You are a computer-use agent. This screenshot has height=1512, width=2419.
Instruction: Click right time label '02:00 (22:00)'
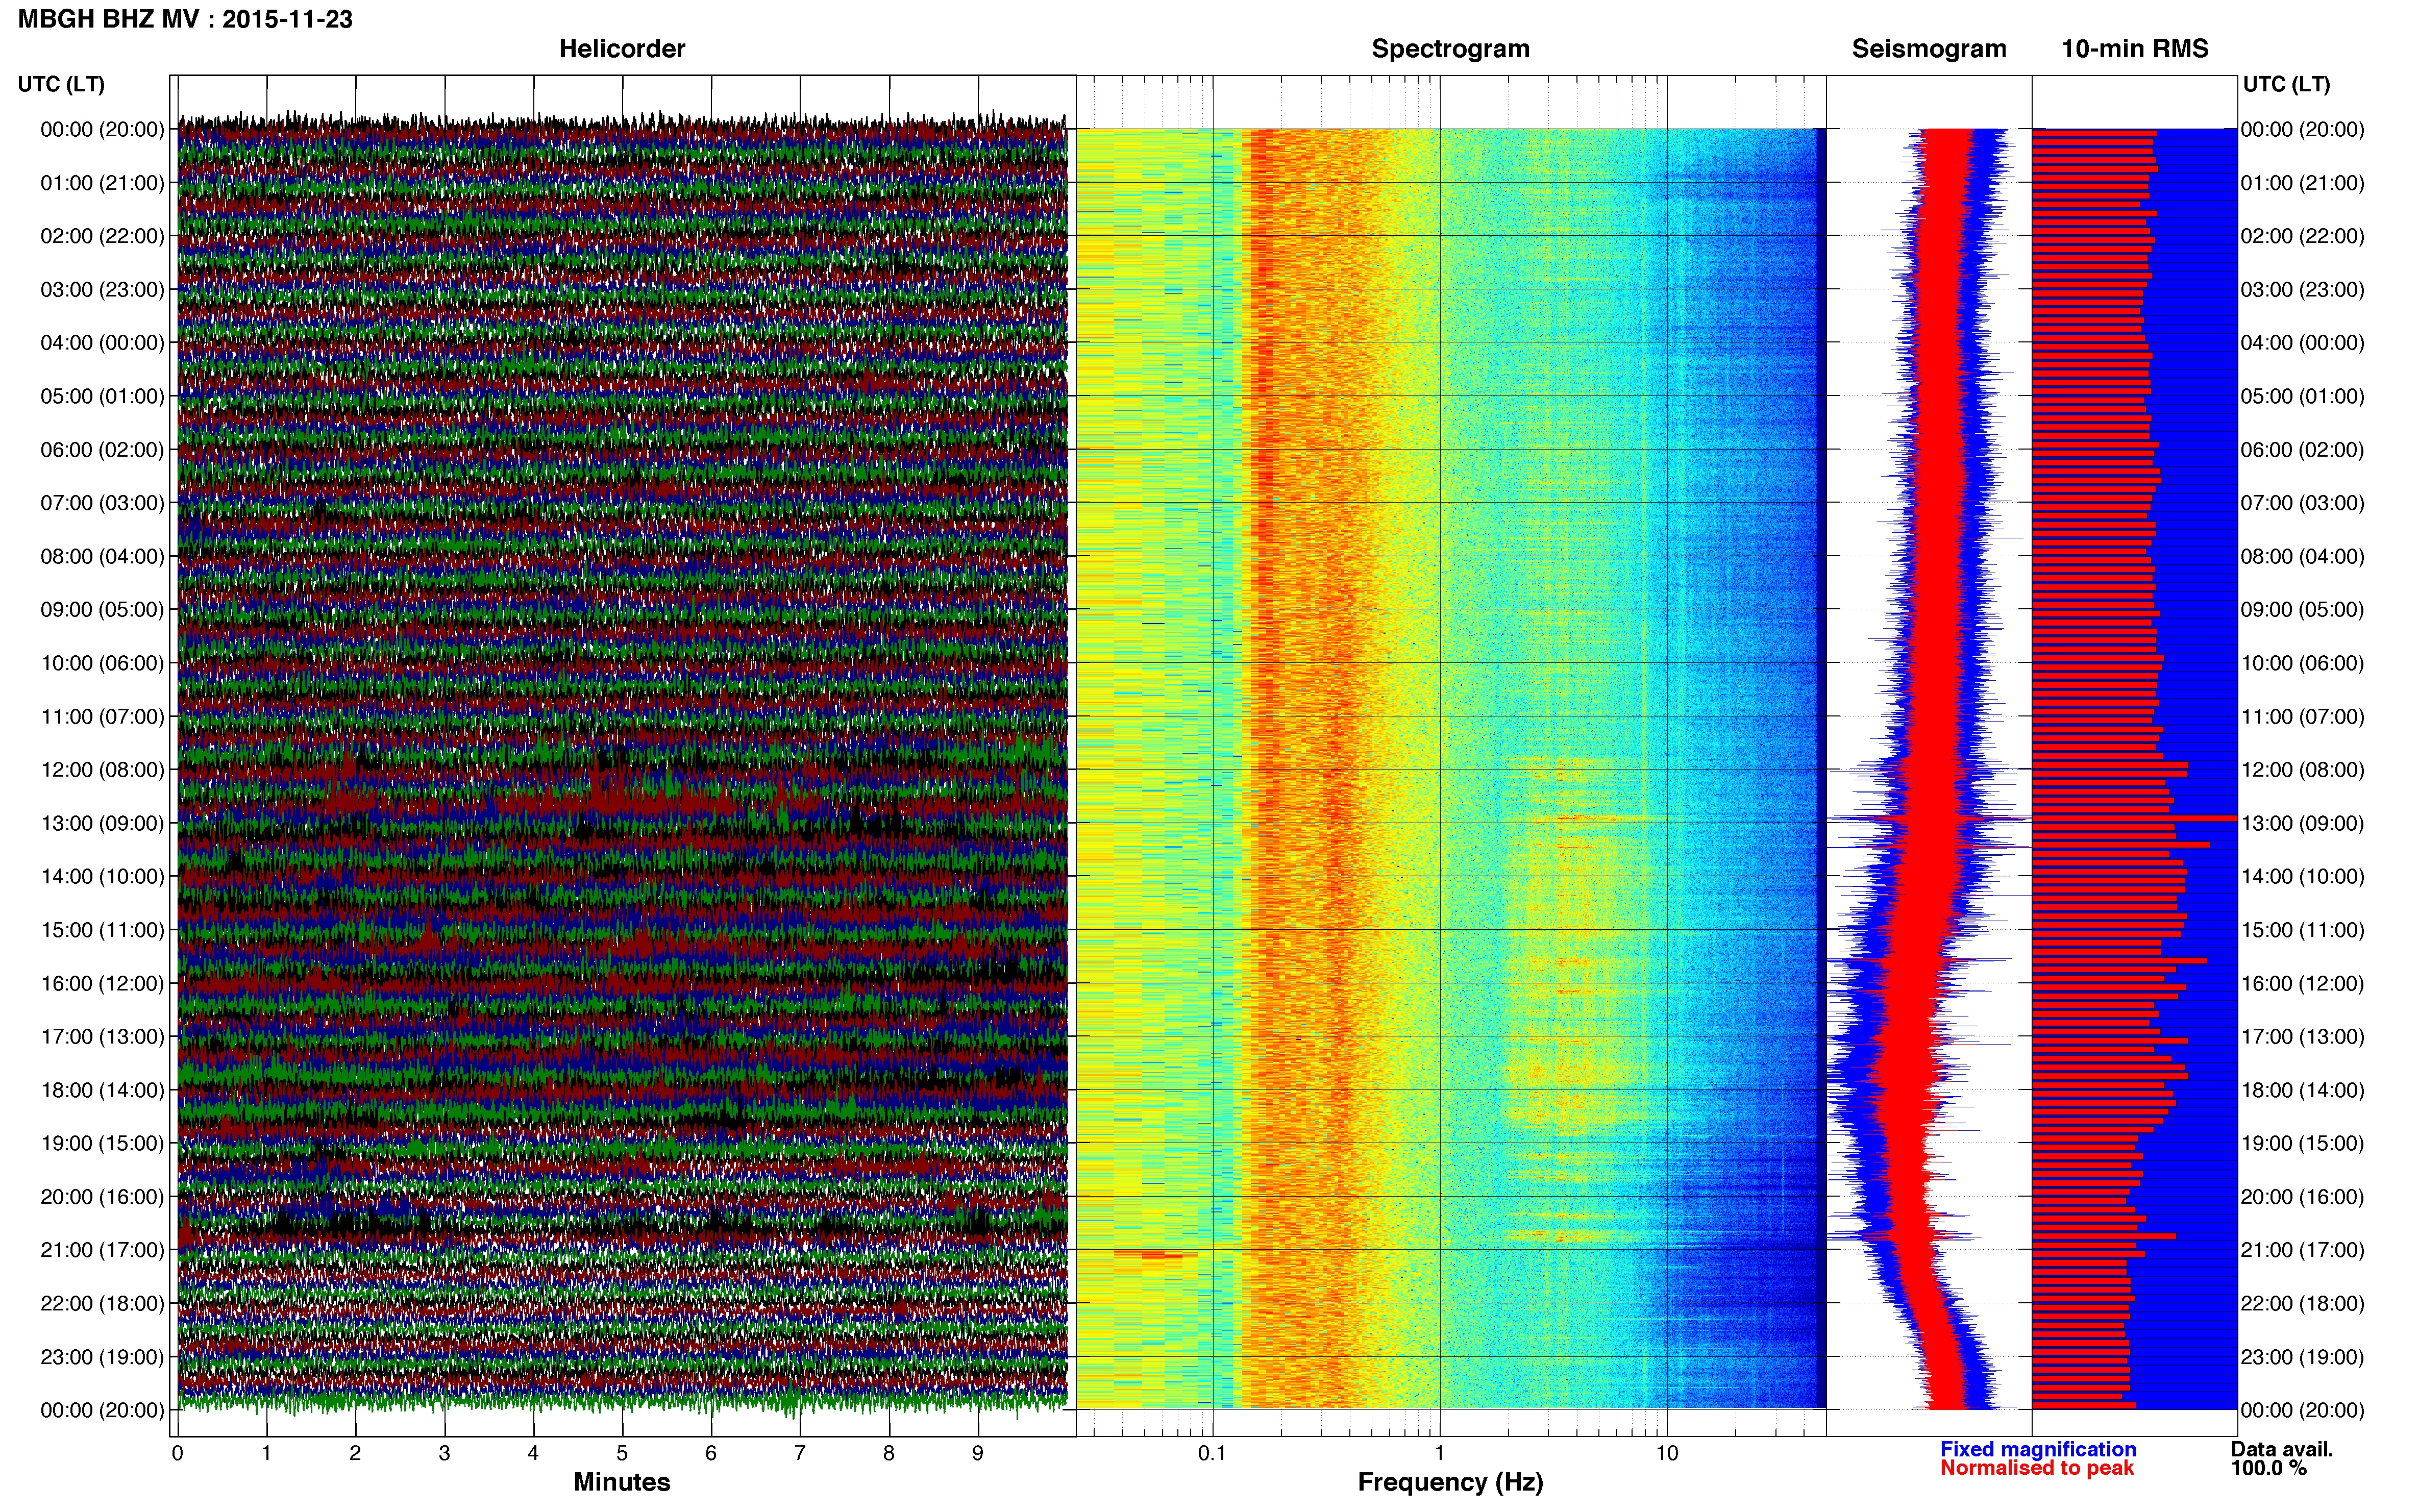[2302, 236]
